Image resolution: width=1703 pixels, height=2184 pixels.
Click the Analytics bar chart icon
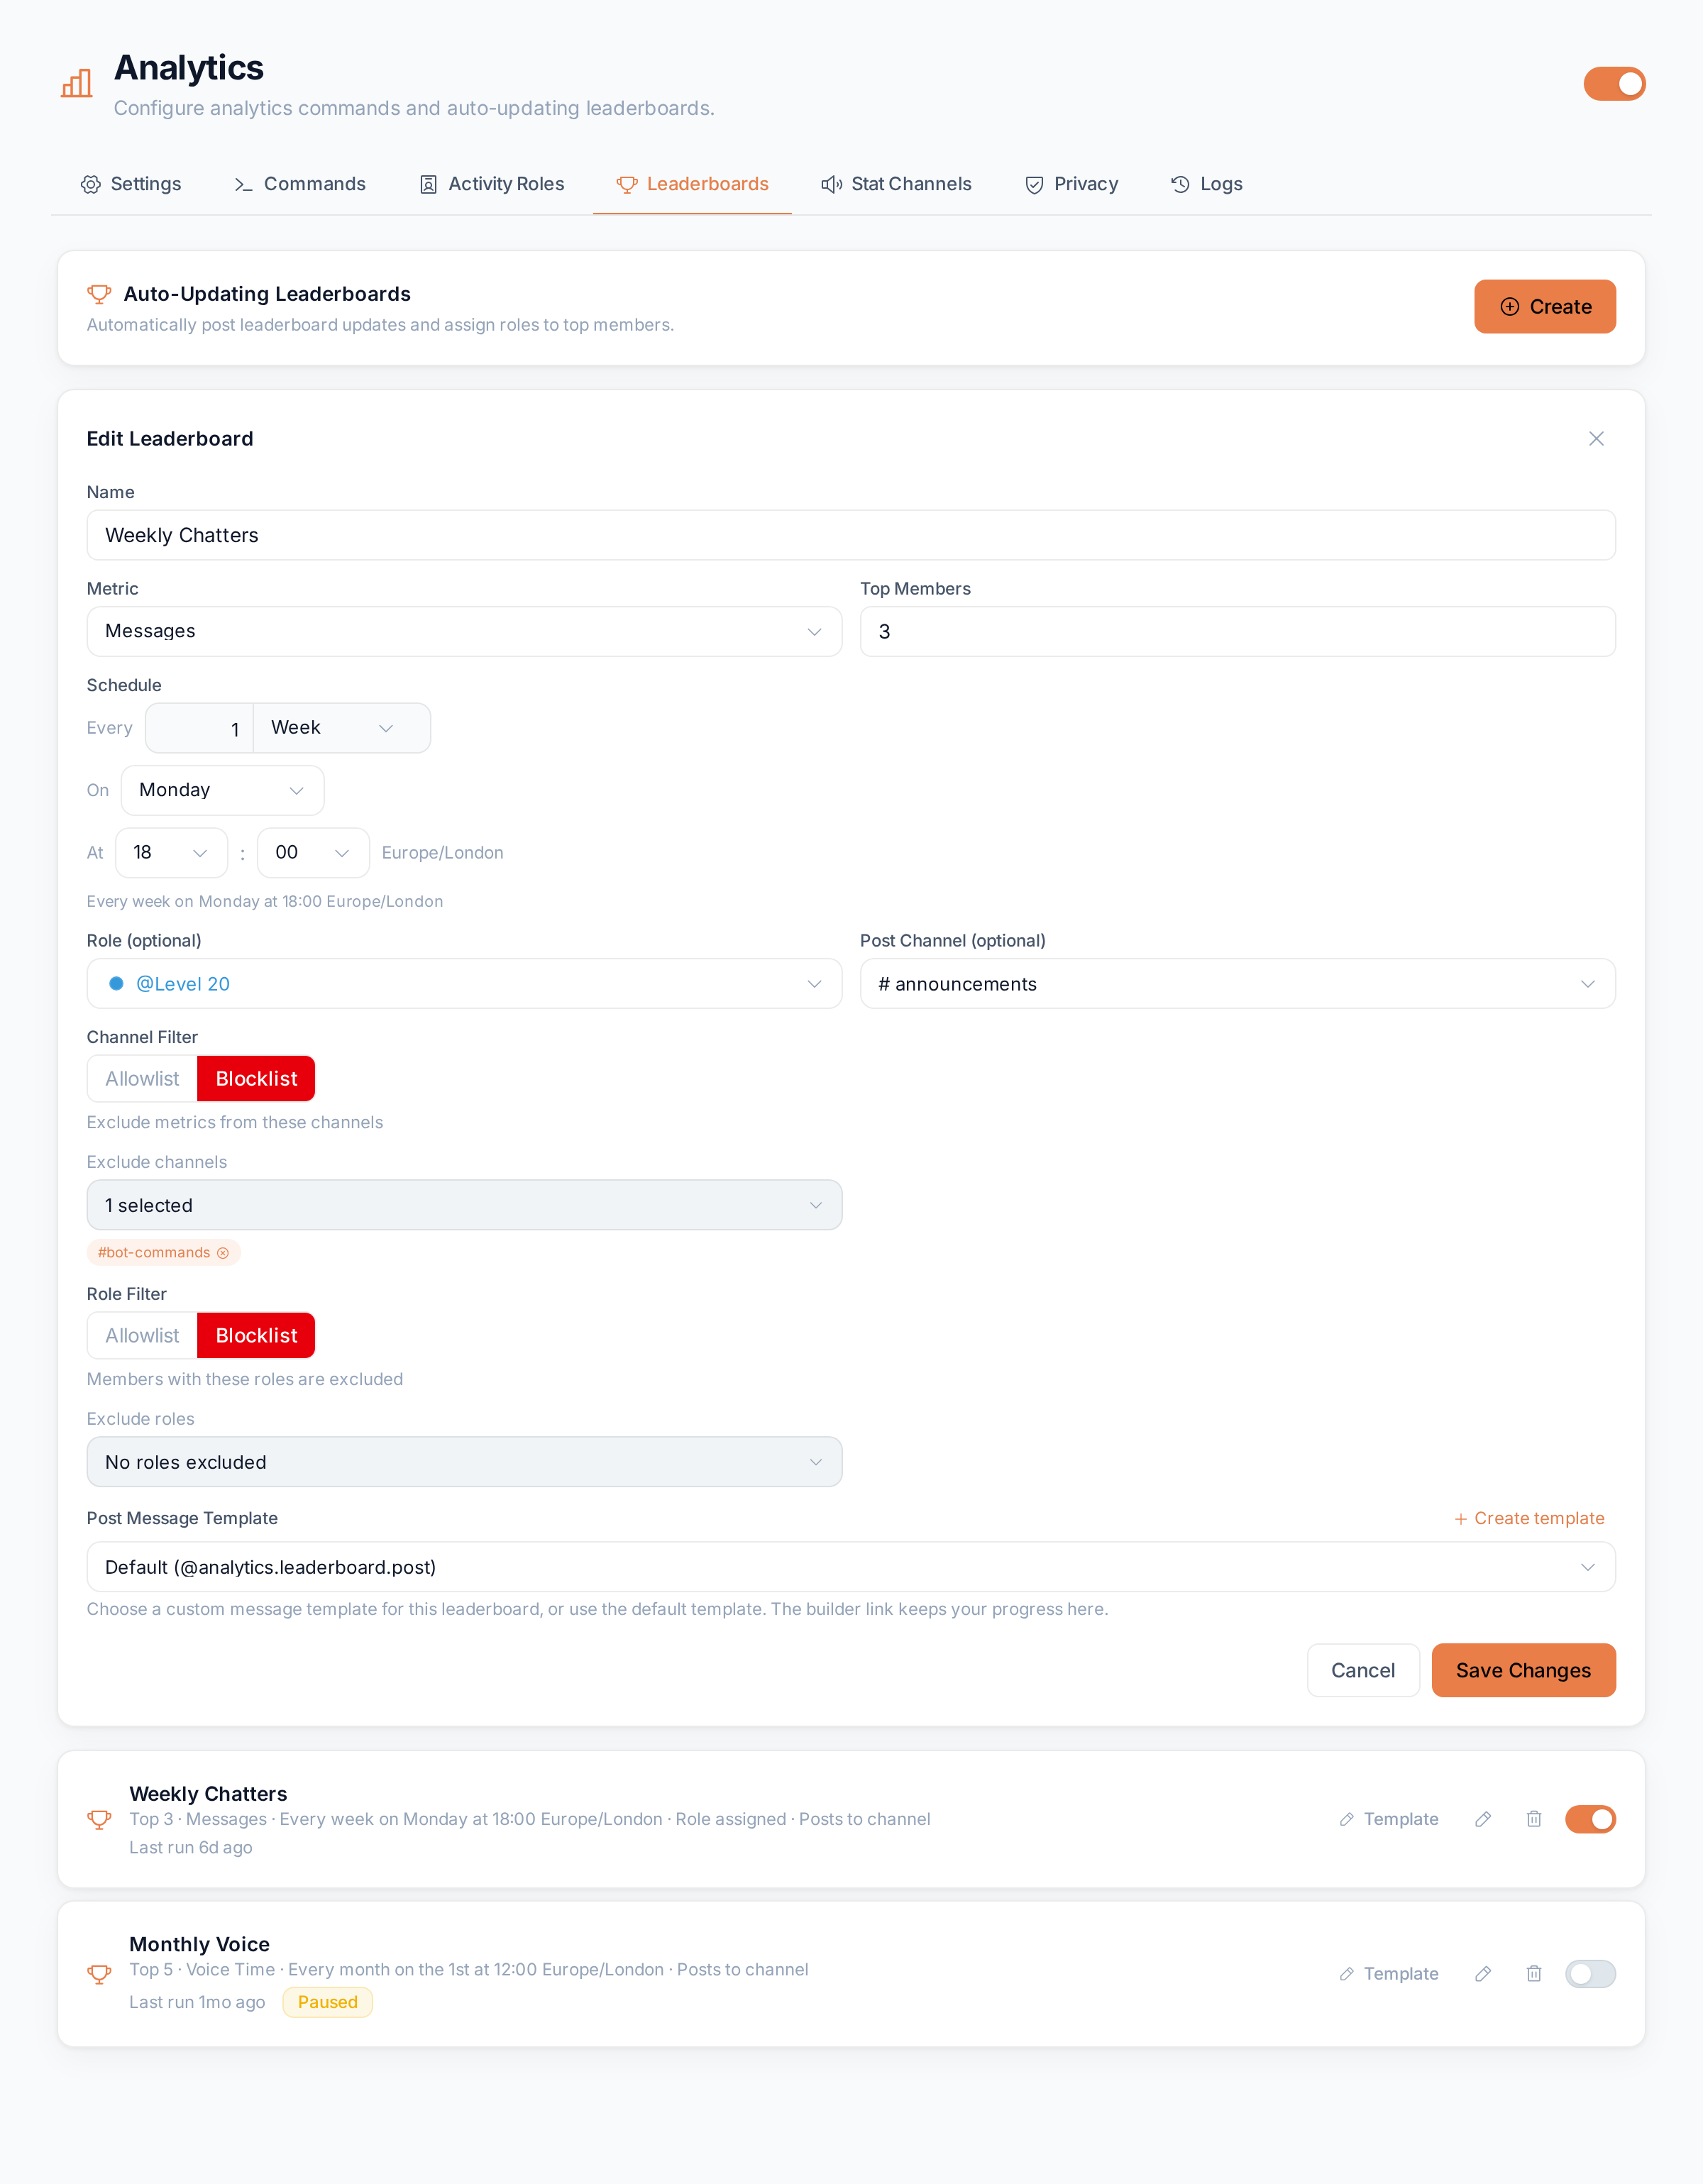[77, 84]
